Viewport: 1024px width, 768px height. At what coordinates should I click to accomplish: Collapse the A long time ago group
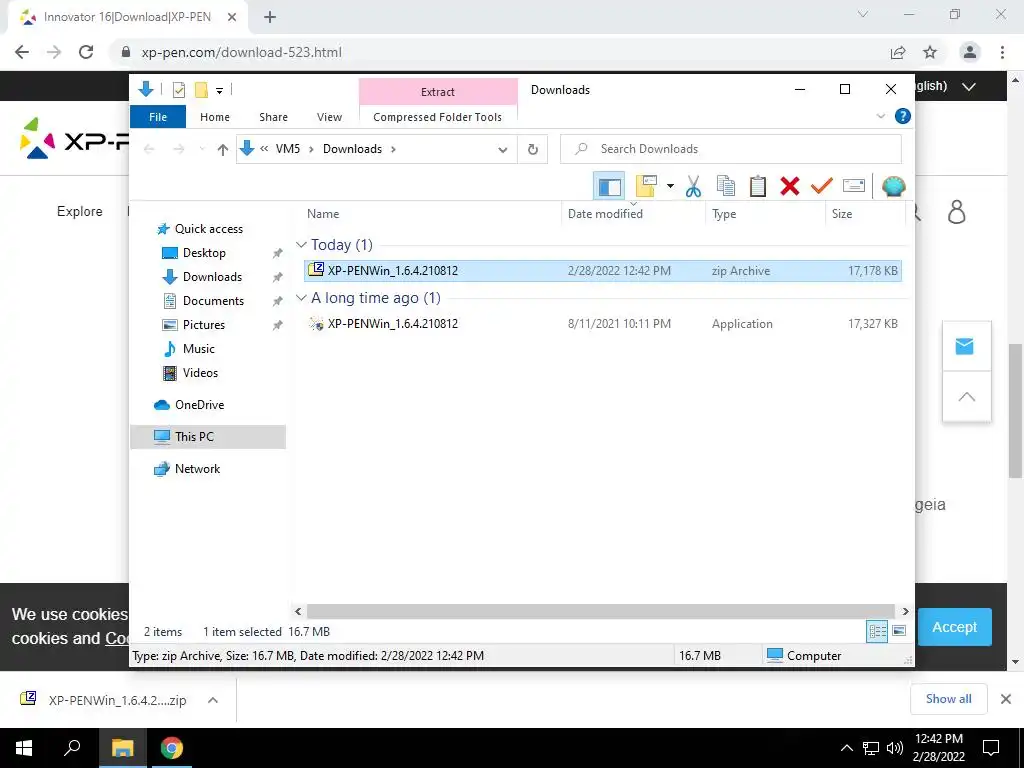301,298
